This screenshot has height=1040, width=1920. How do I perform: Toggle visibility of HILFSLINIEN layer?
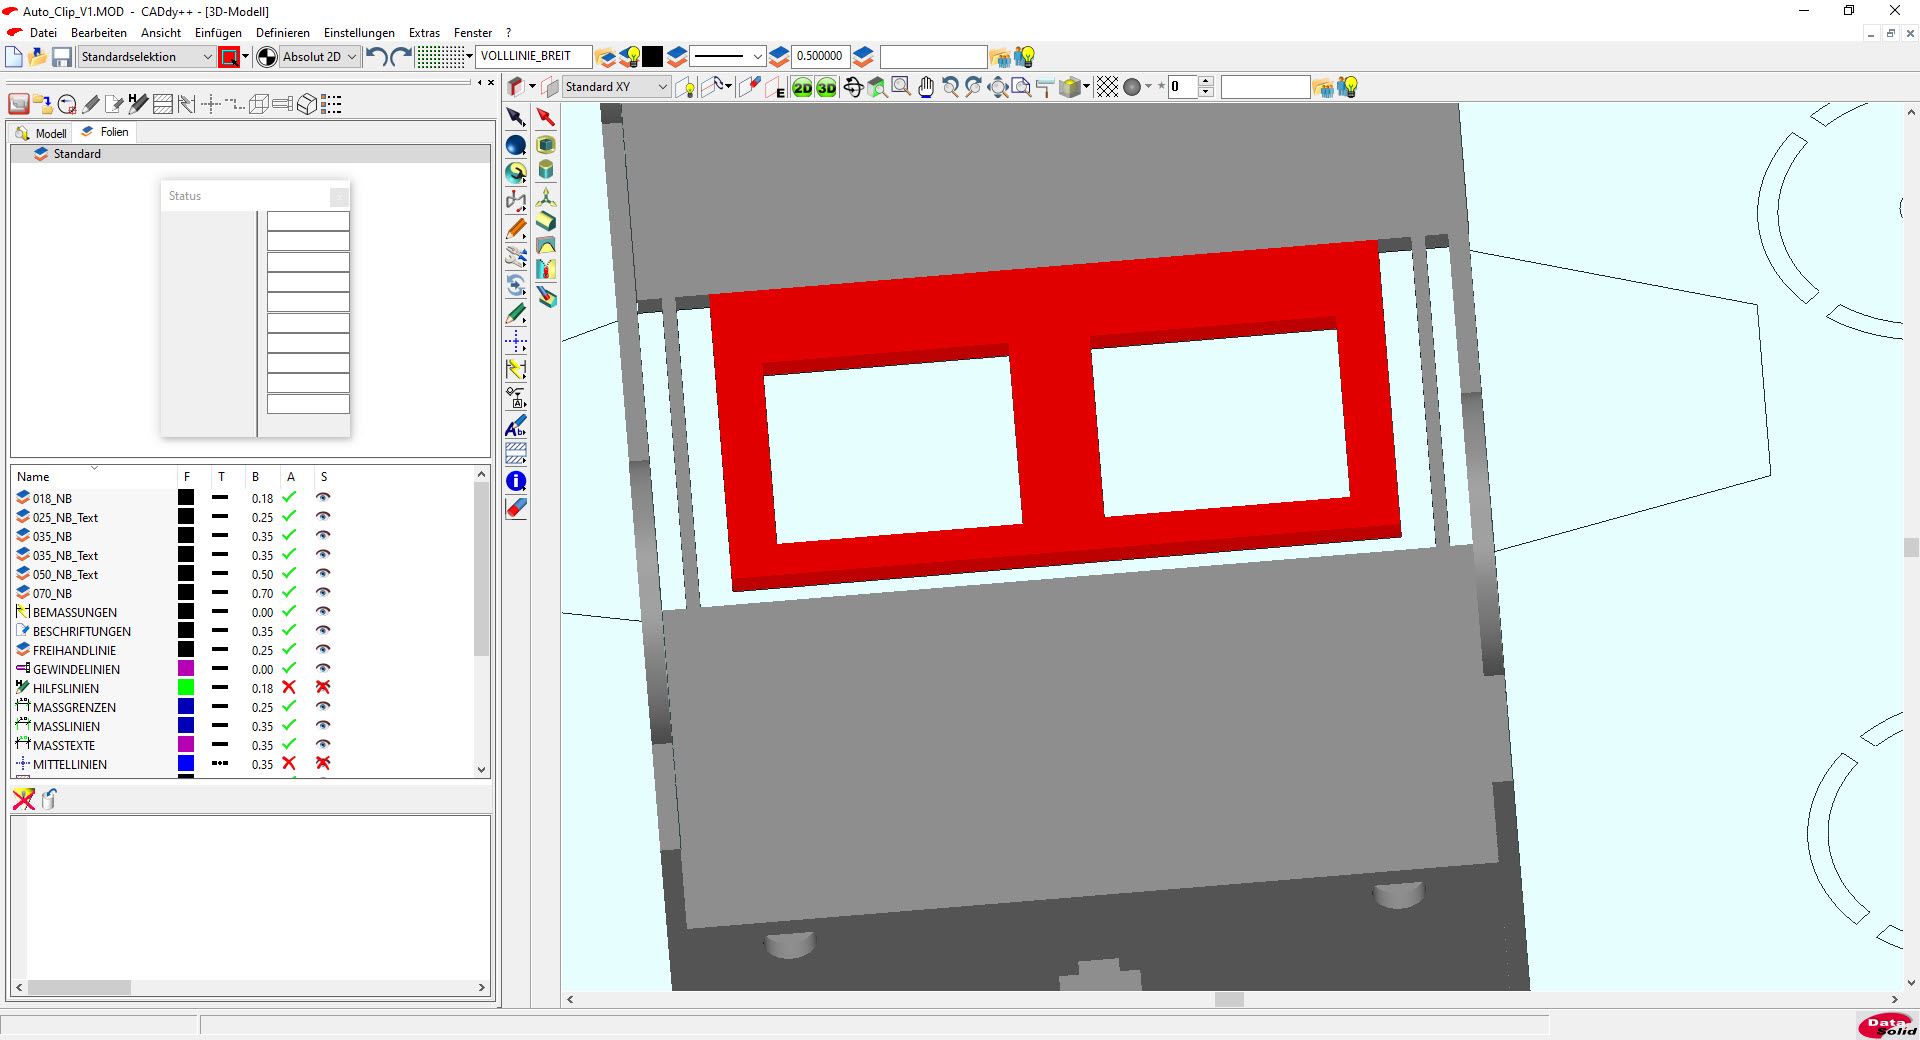point(323,688)
